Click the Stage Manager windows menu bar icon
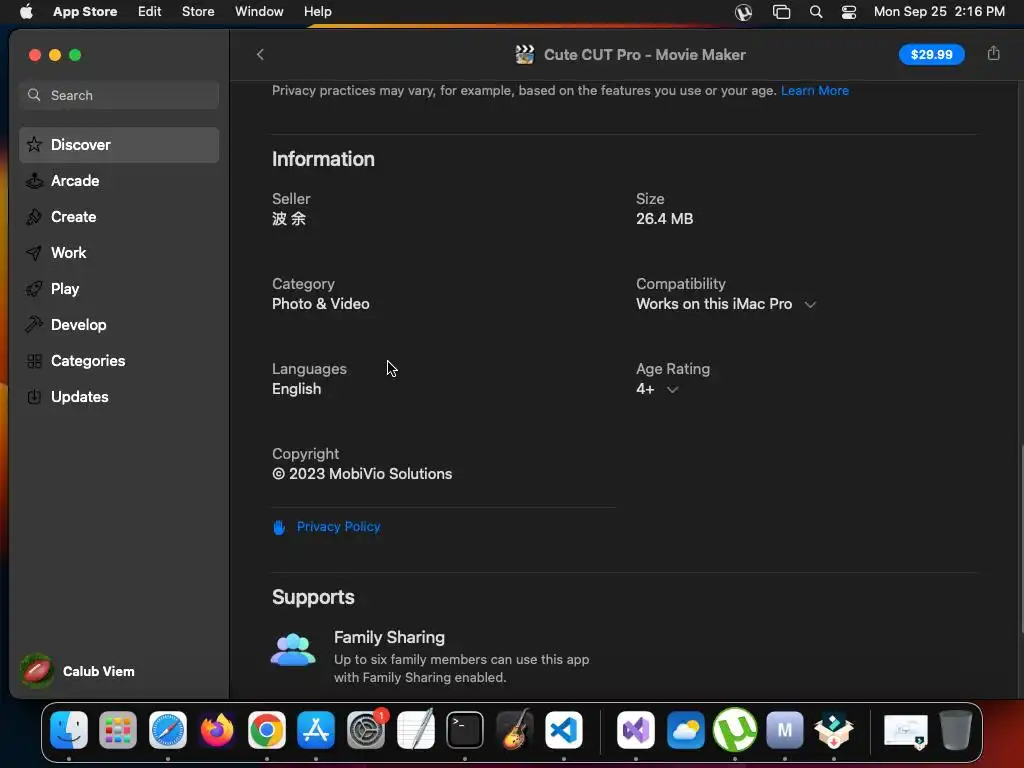The height and width of the screenshot is (768, 1024). [x=781, y=12]
